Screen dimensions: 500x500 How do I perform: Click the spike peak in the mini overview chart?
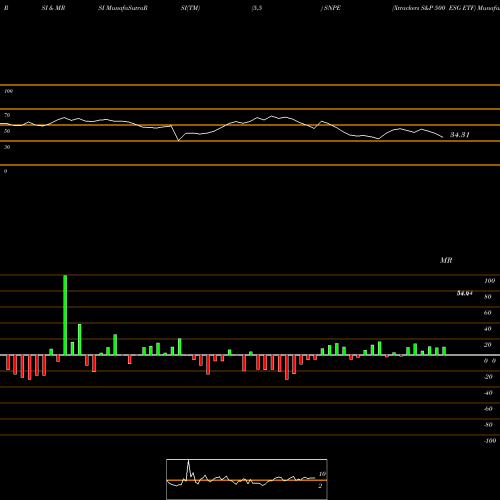tap(188, 461)
